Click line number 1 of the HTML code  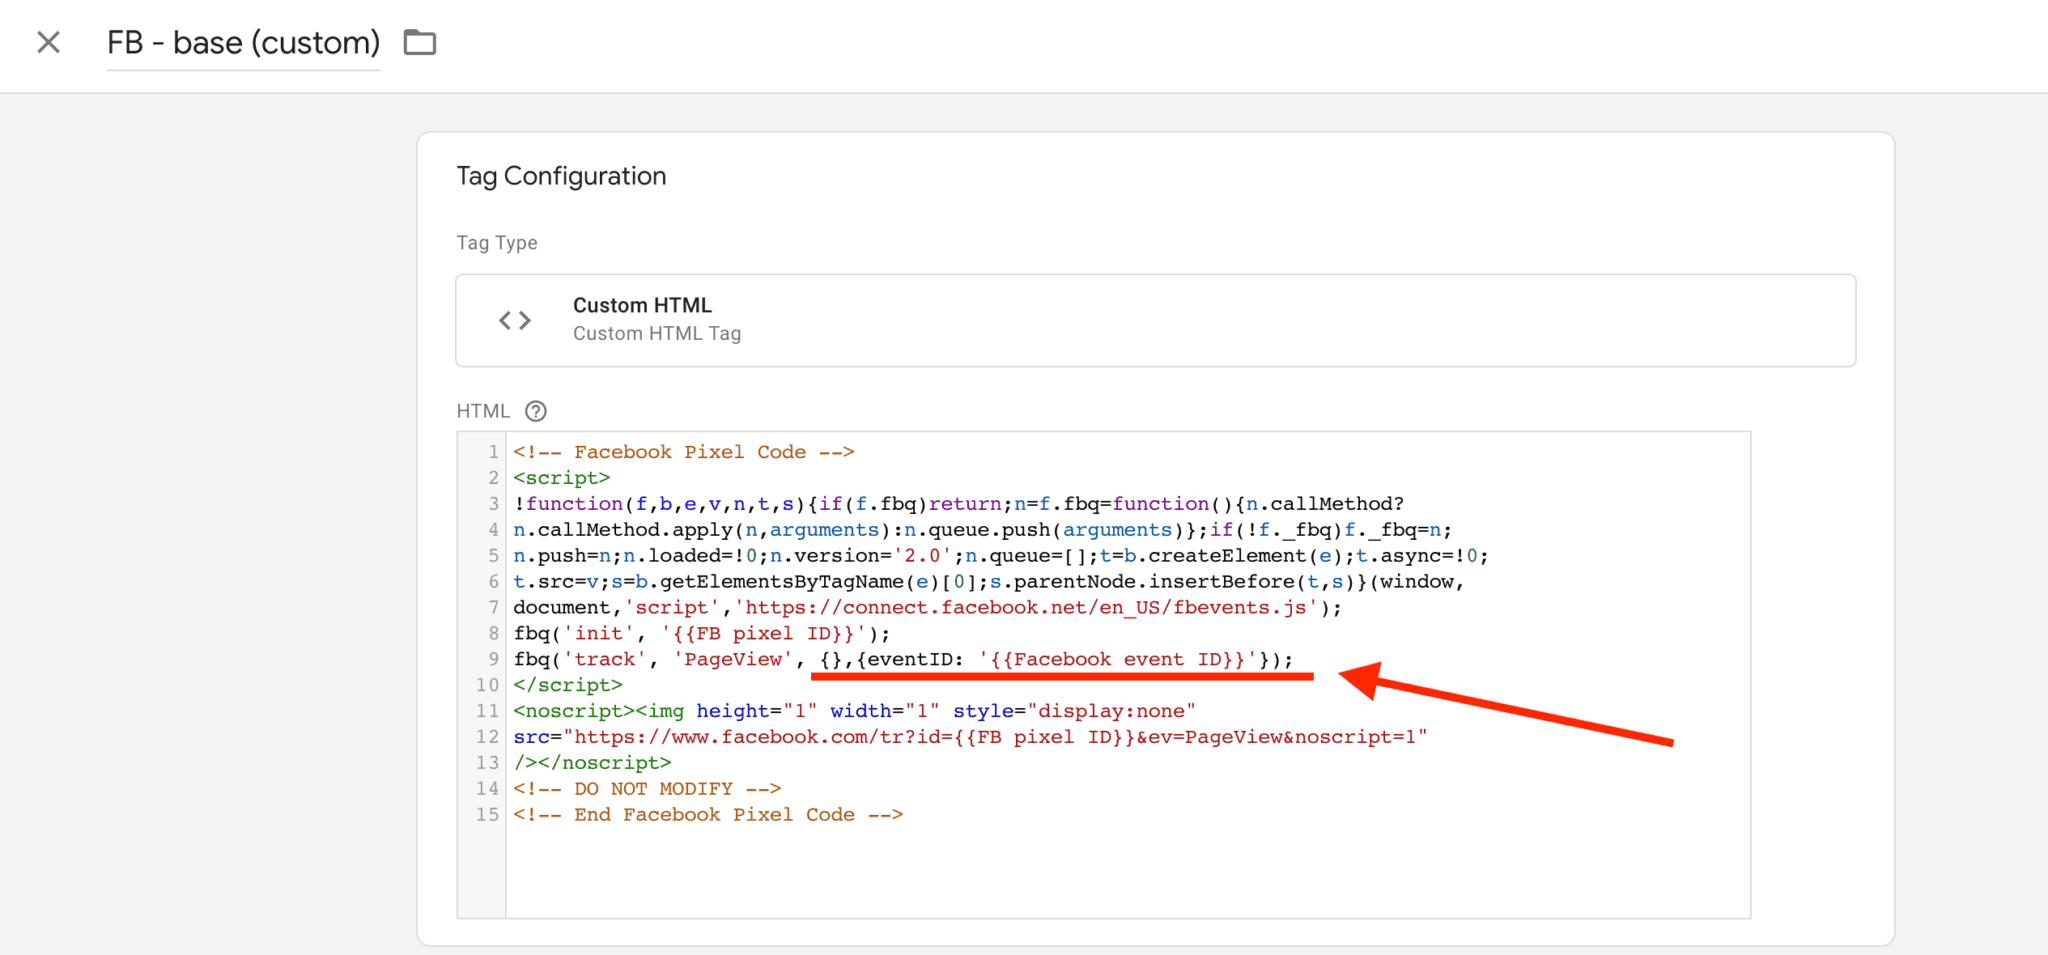coord(492,451)
